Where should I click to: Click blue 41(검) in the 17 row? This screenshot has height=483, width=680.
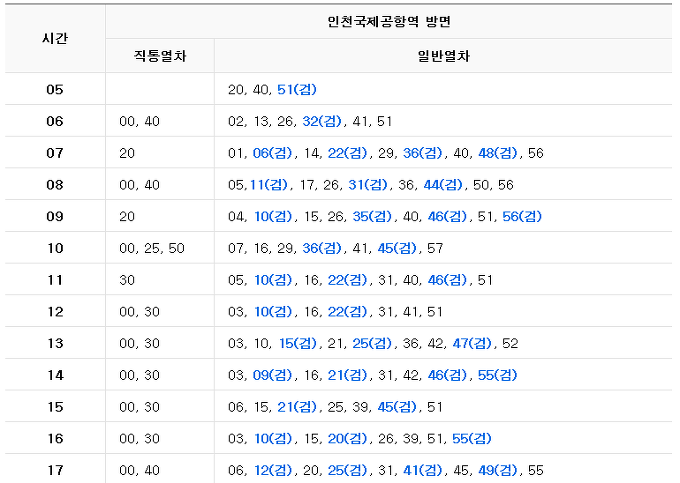[x=422, y=470]
